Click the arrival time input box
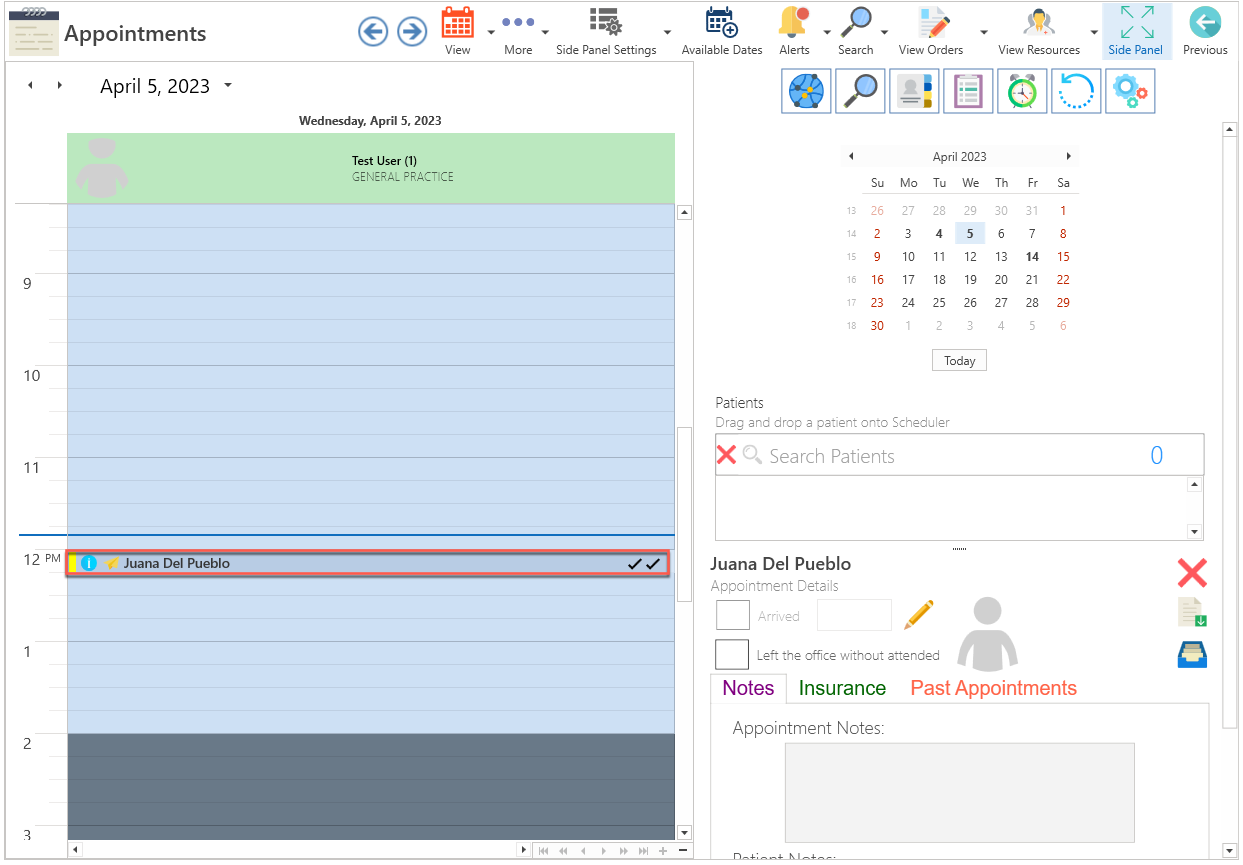The height and width of the screenshot is (865, 1243). pyautogui.click(x=854, y=615)
